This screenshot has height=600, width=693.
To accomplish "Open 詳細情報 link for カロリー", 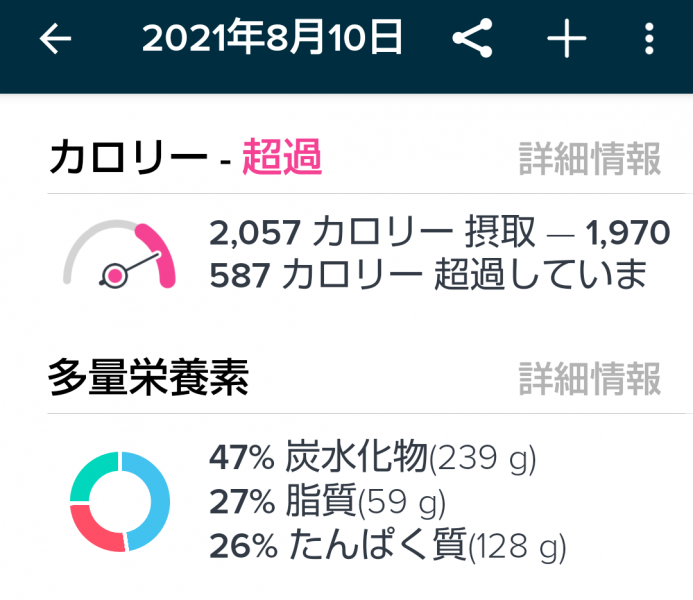I will 589,158.
